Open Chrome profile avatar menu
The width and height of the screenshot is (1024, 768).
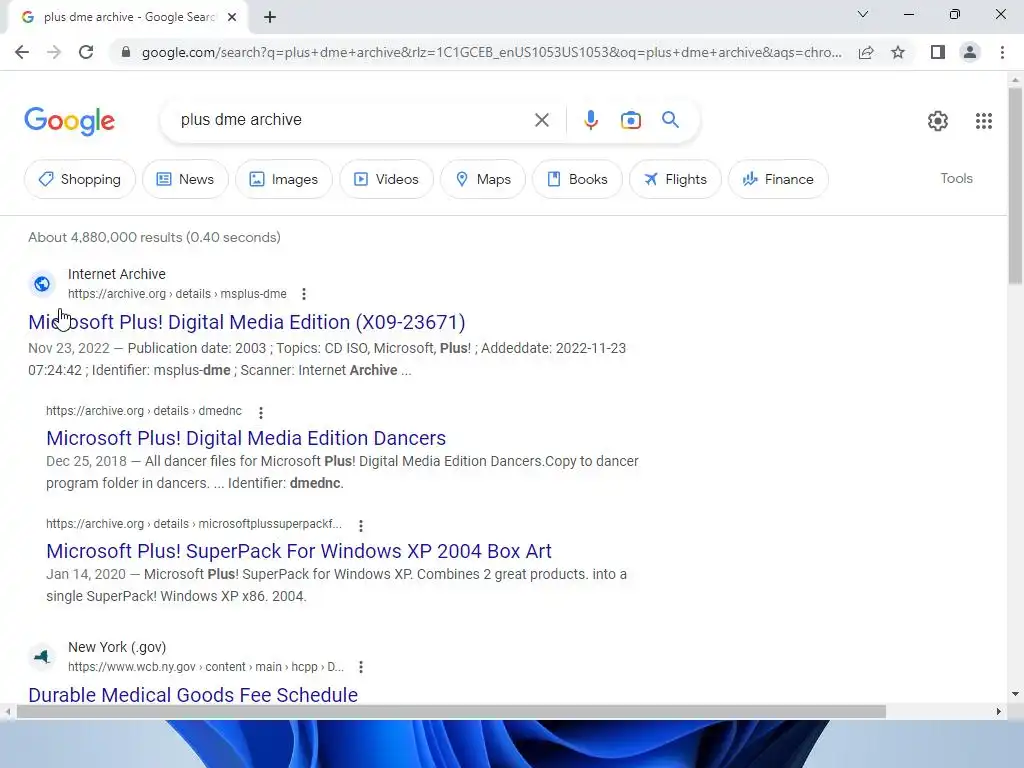[x=970, y=52]
